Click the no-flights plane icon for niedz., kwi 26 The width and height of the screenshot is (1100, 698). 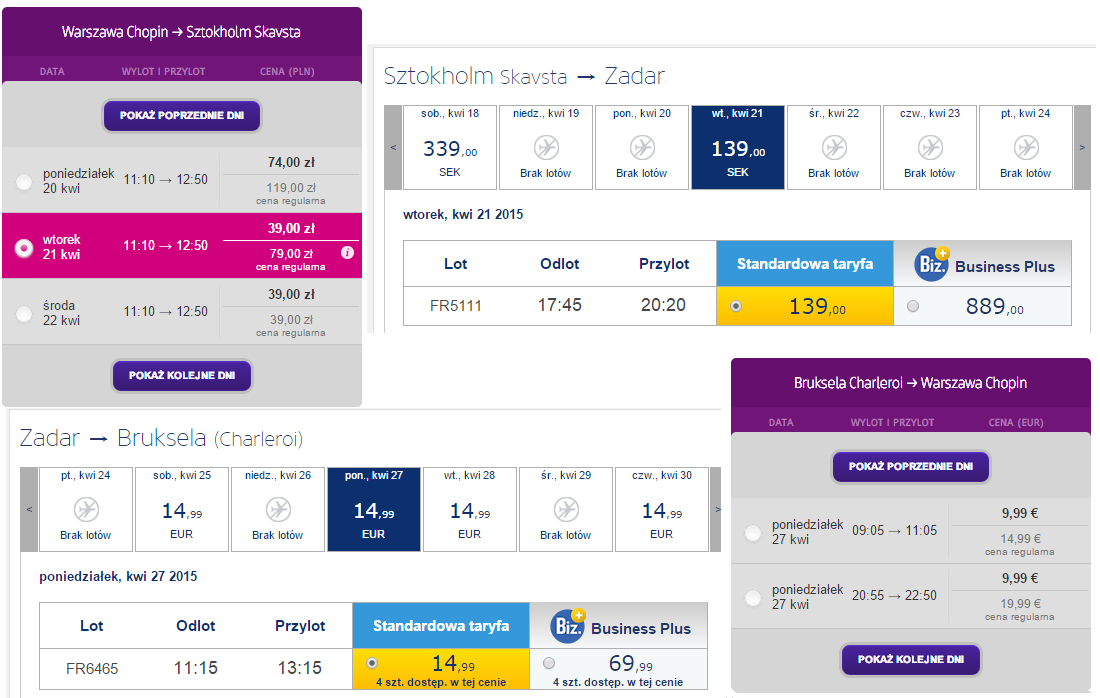click(x=279, y=510)
